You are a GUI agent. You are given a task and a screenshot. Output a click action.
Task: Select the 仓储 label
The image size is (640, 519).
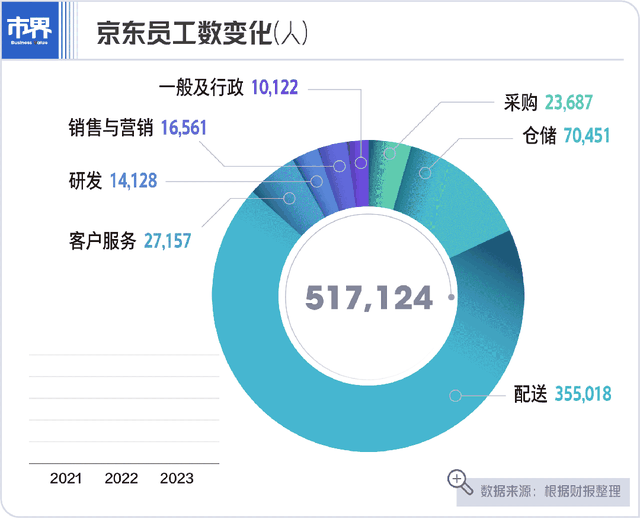(x=539, y=135)
